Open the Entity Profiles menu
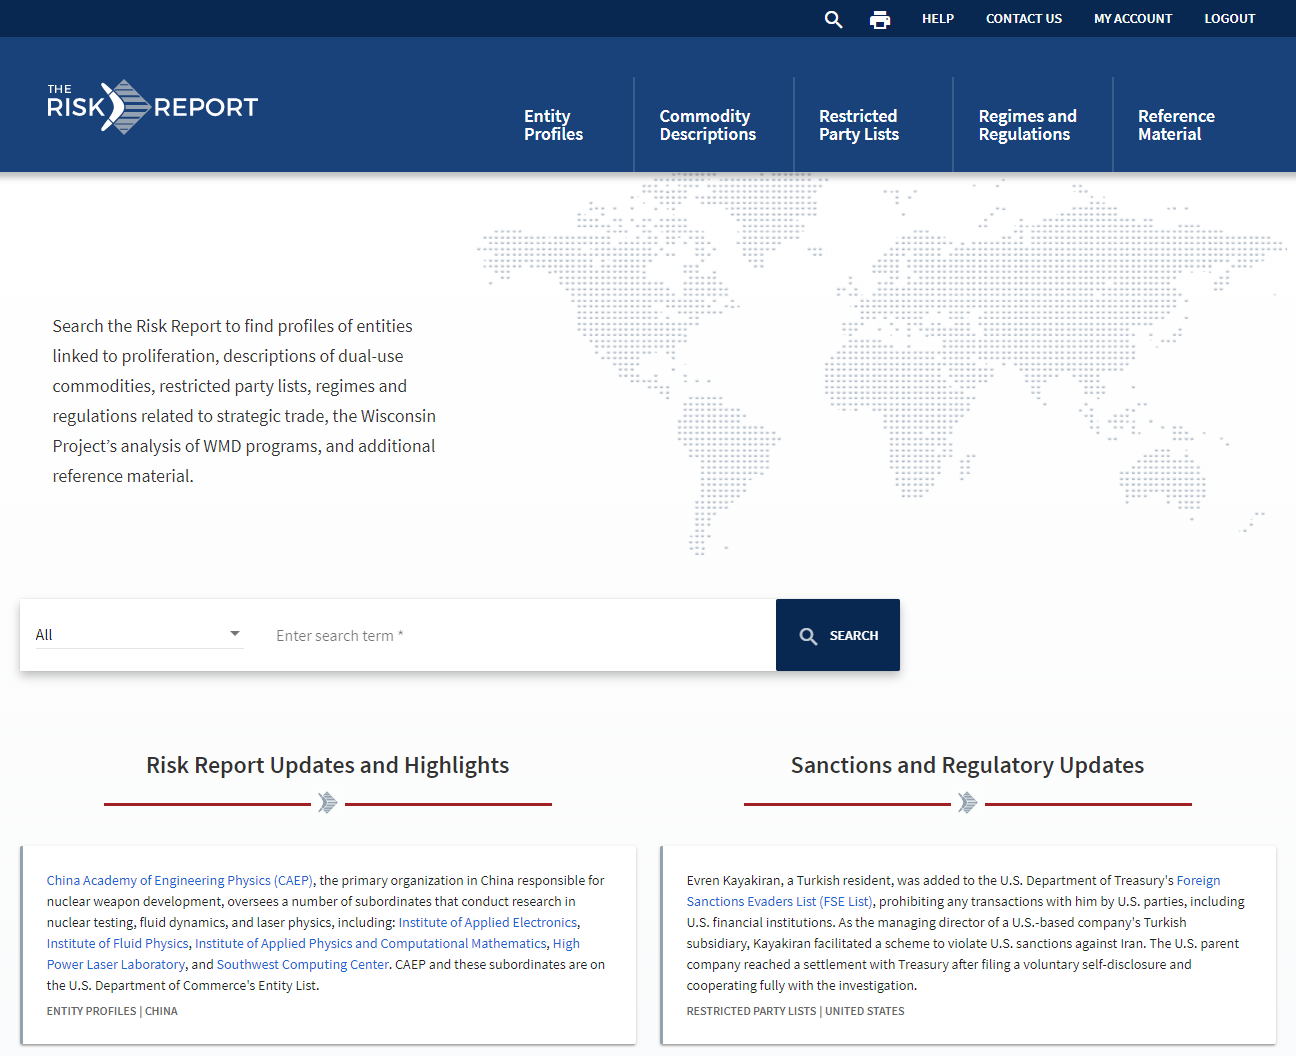This screenshot has height=1056, width=1296. (553, 125)
